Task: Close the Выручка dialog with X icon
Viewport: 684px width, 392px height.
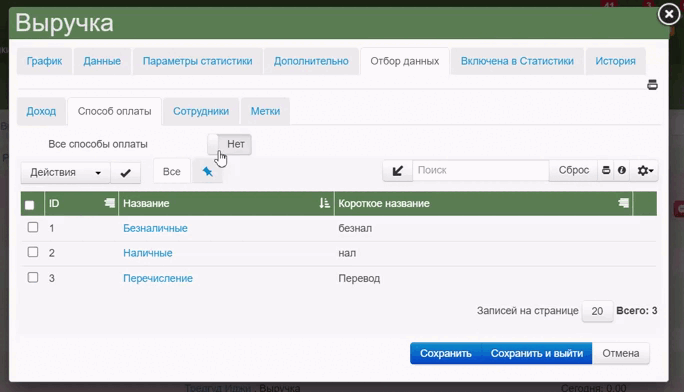Action: click(x=669, y=14)
